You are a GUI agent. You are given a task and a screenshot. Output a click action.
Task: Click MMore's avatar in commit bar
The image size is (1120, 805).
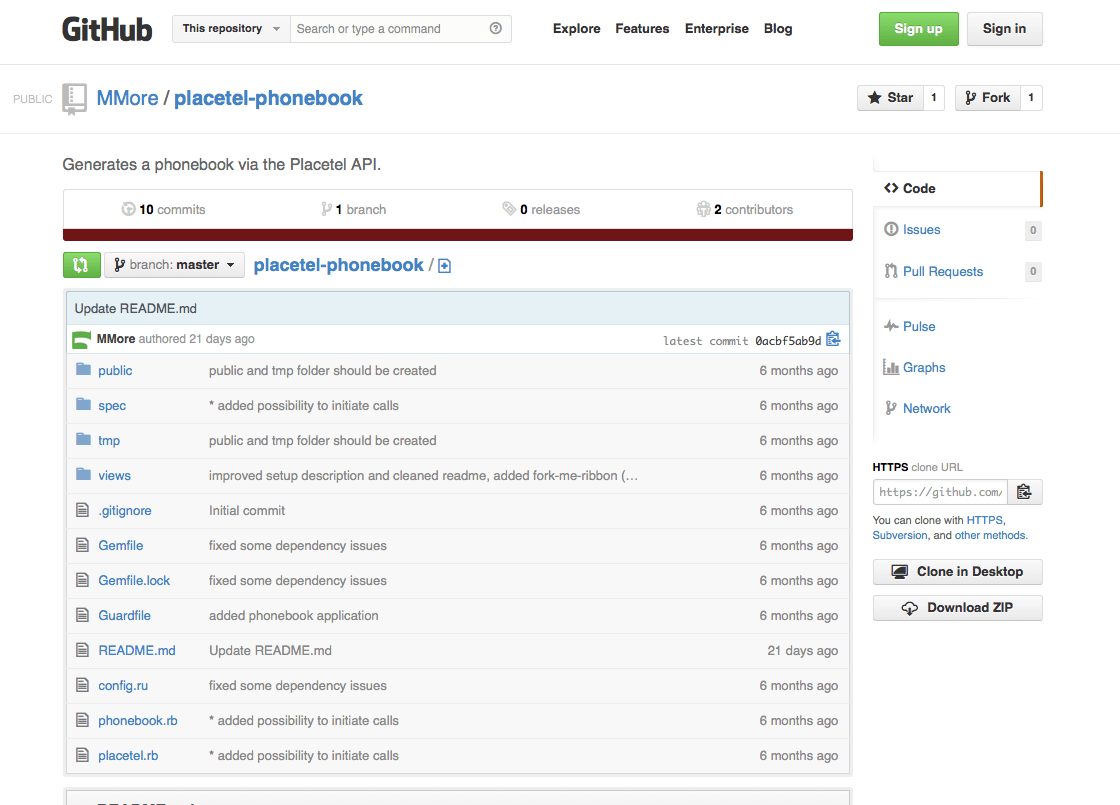81,339
